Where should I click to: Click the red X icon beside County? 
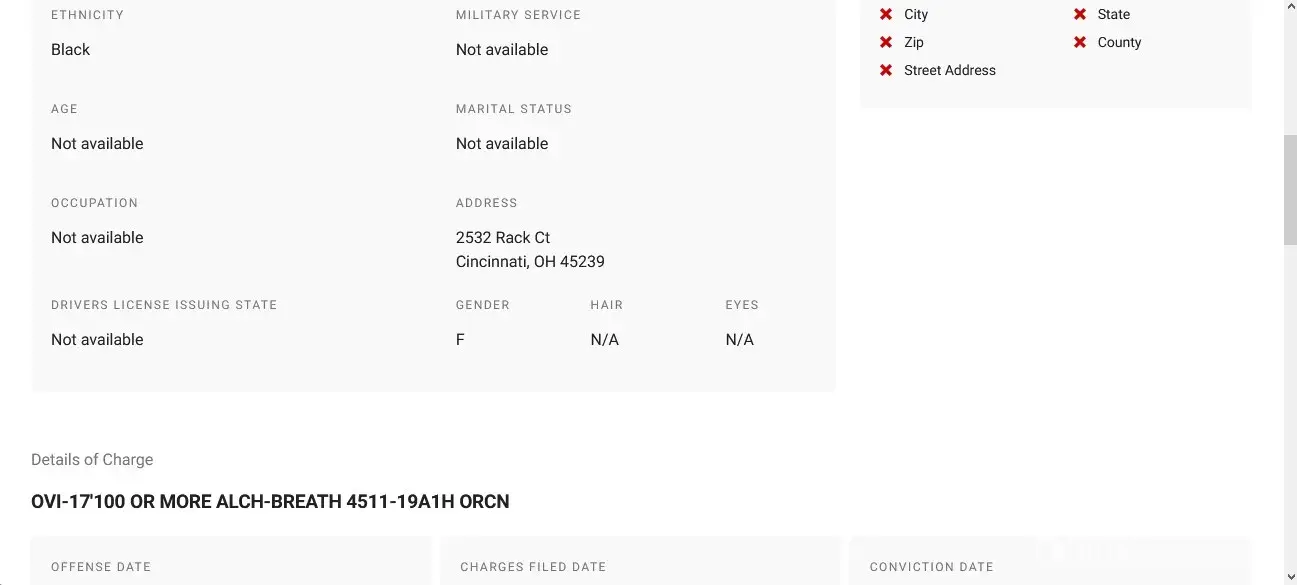click(x=1080, y=42)
